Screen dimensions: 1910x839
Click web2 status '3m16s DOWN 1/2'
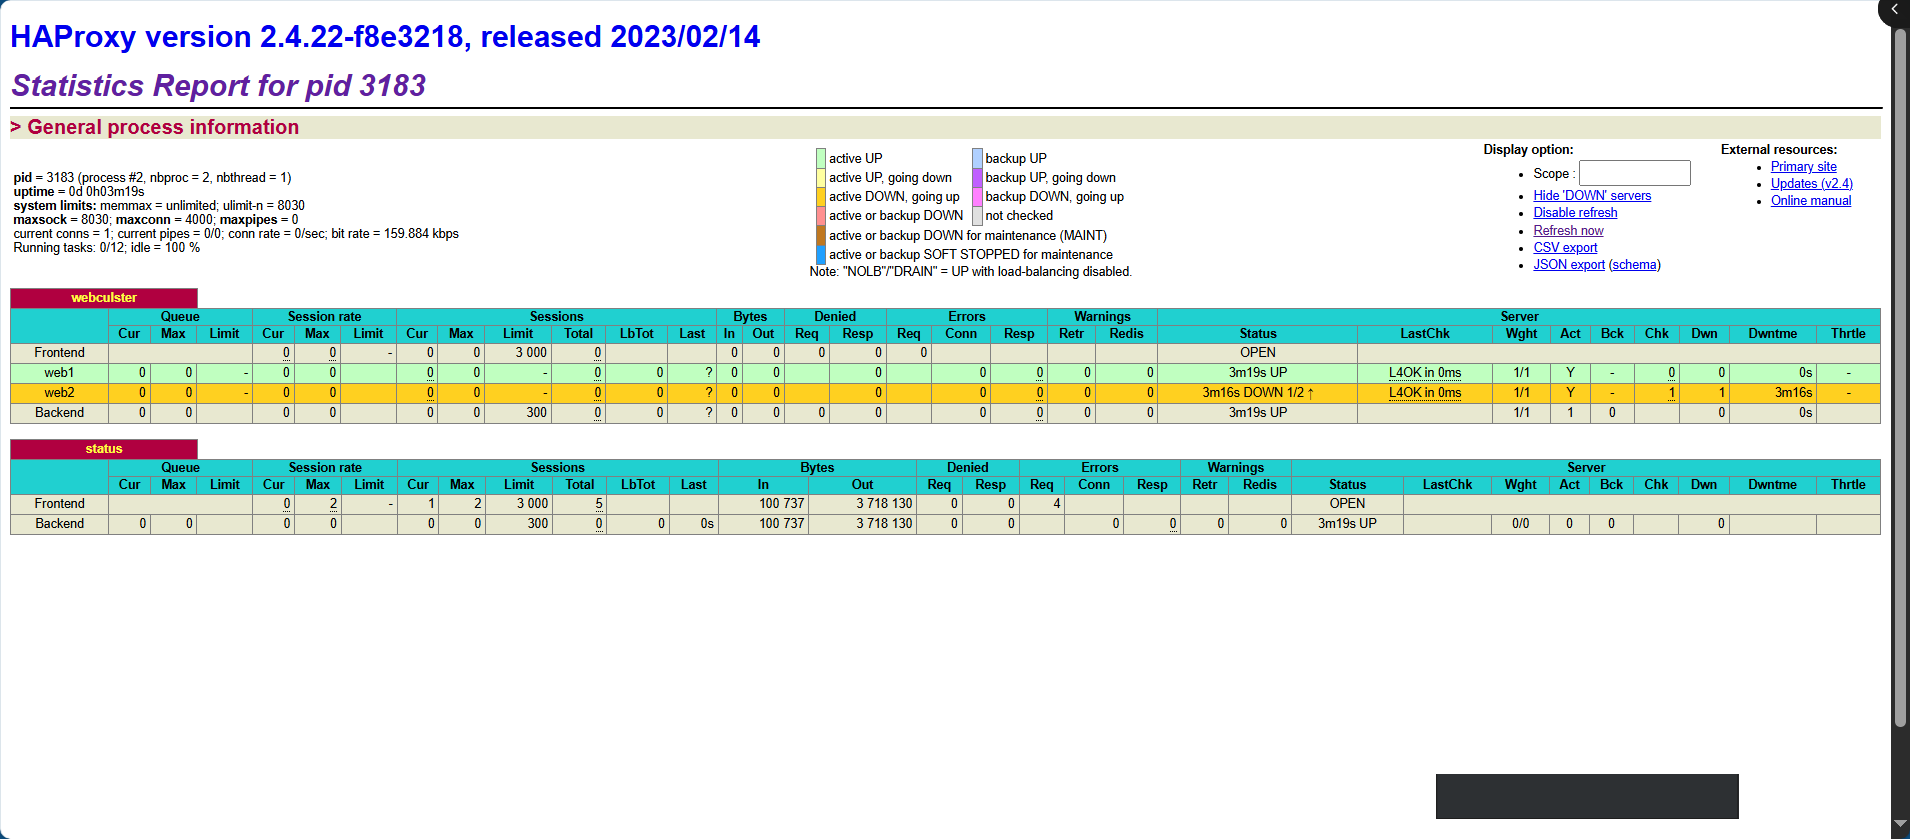[x=1257, y=393]
